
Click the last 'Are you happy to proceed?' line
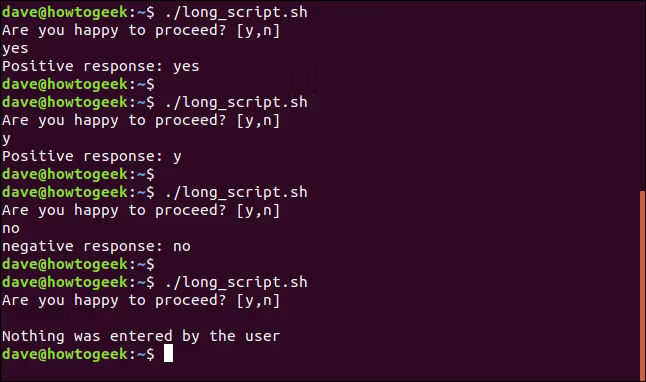coord(141,300)
